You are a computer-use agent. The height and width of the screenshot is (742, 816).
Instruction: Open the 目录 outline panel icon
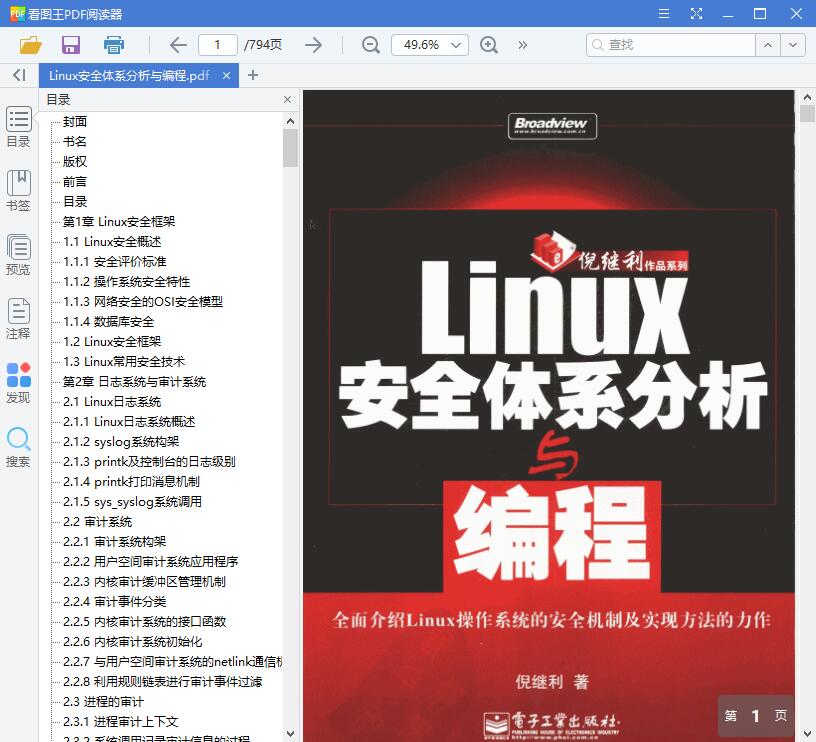click(x=19, y=127)
